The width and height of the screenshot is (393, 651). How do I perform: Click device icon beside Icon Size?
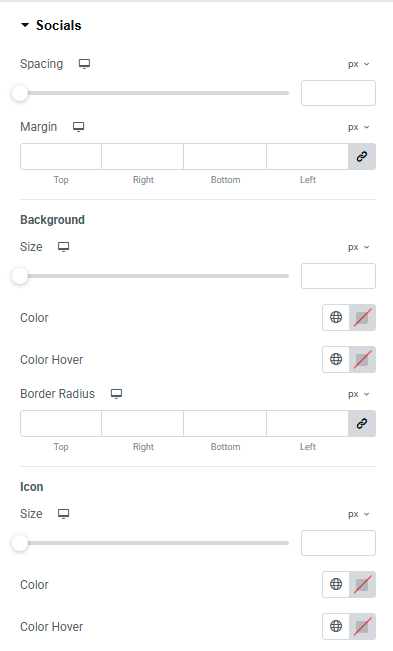point(63,514)
